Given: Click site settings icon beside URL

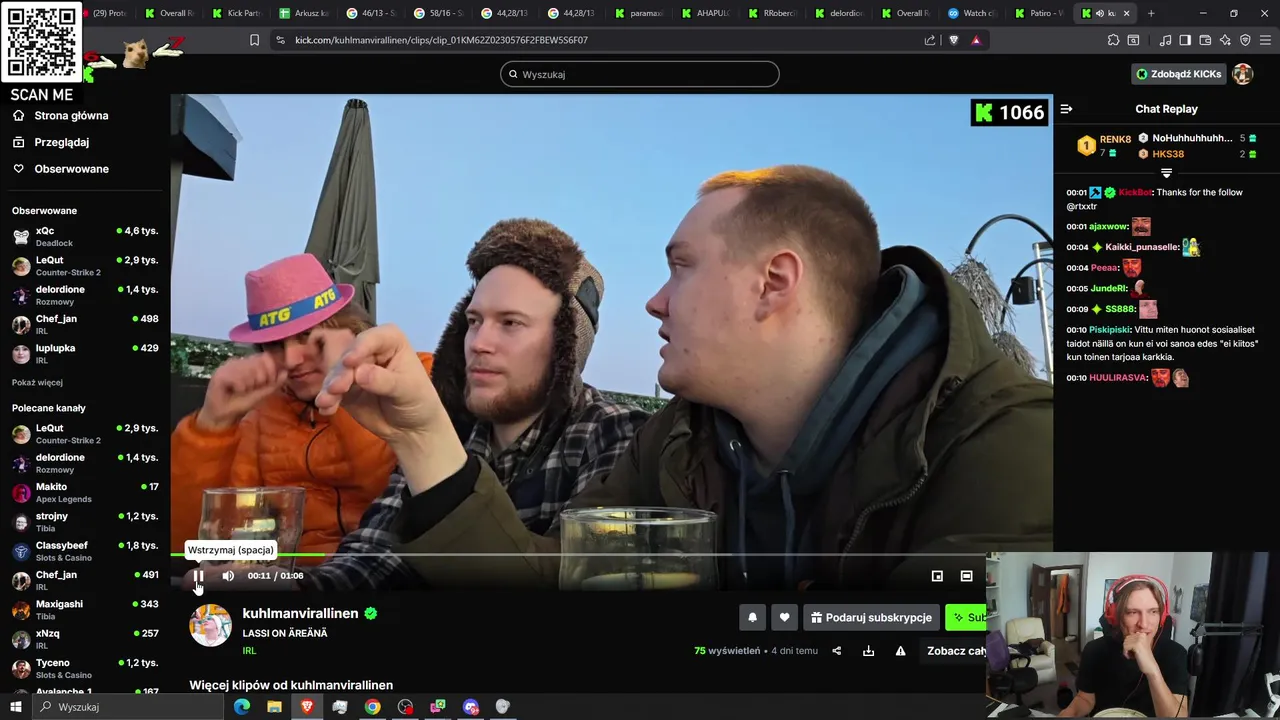Looking at the screenshot, I should click(280, 40).
